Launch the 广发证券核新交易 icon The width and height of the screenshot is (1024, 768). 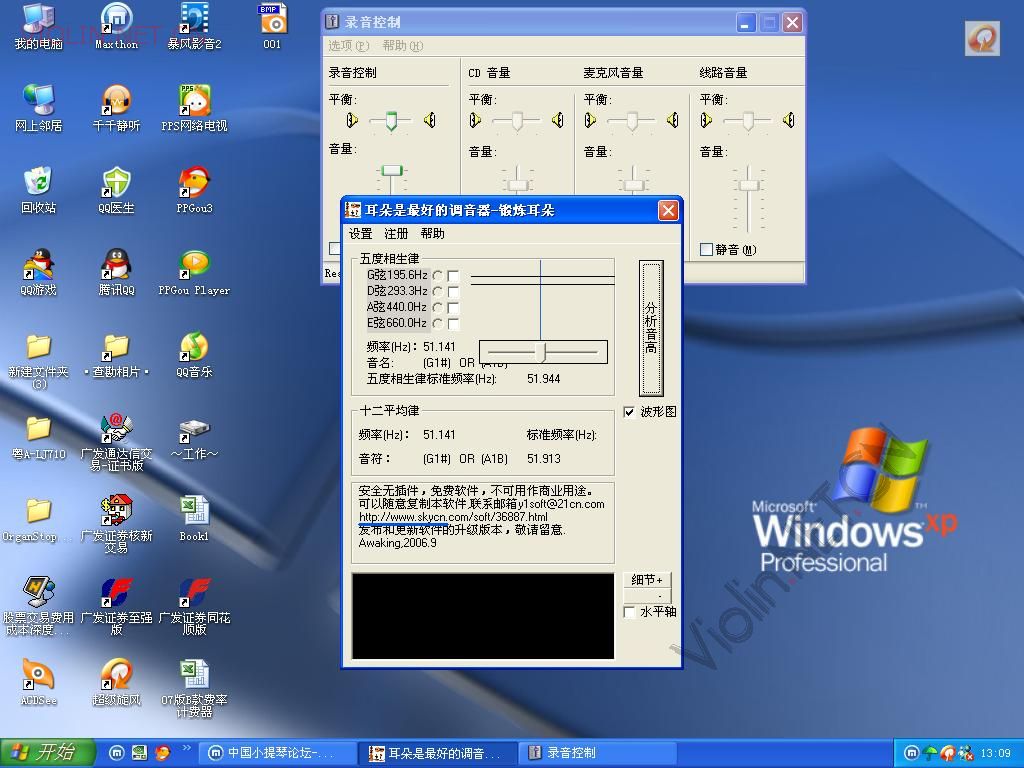click(116, 524)
